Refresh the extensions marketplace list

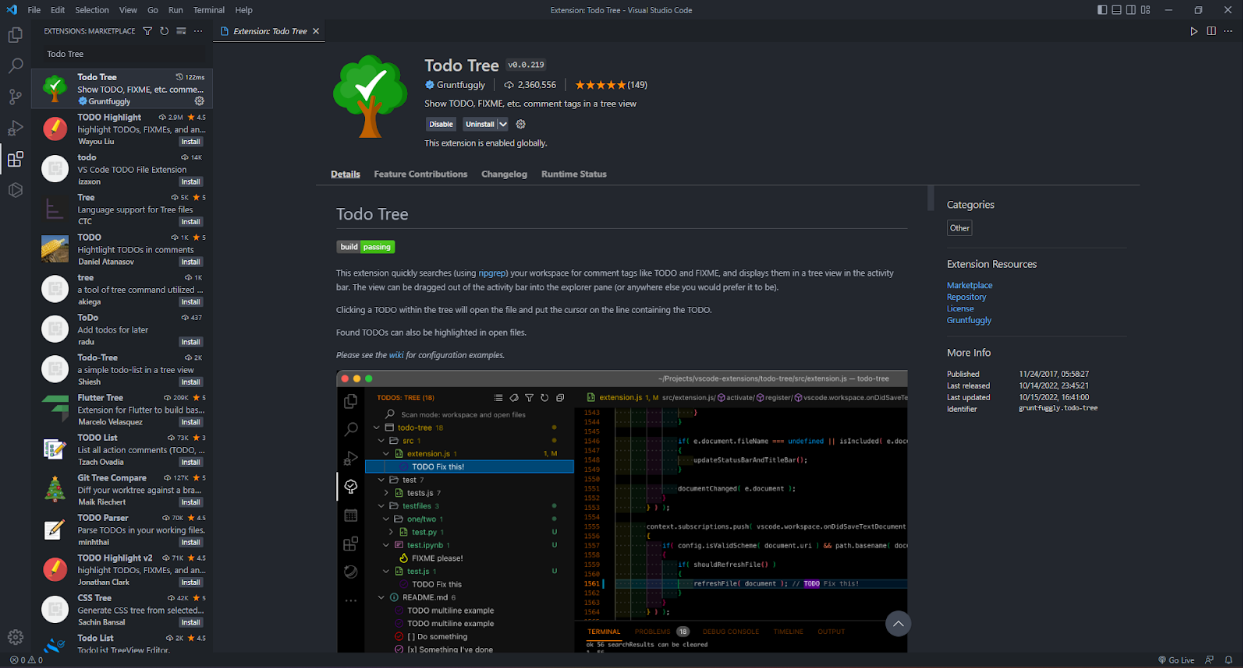tap(162, 31)
